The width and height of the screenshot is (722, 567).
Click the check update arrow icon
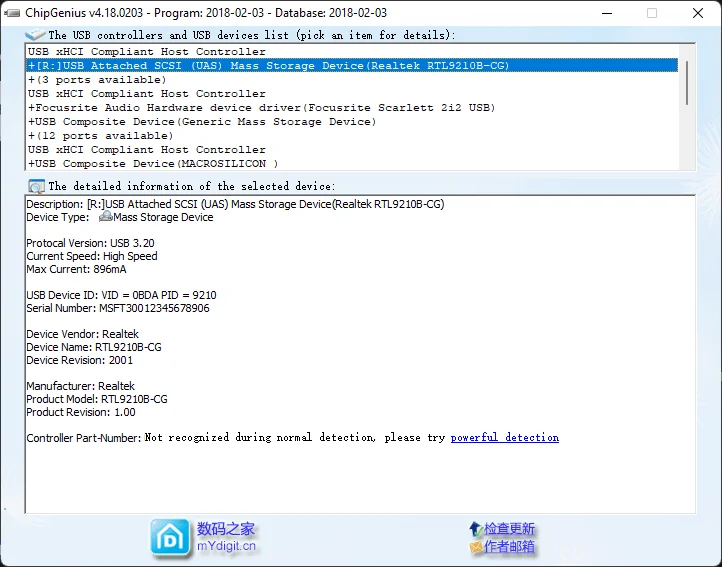[476, 529]
